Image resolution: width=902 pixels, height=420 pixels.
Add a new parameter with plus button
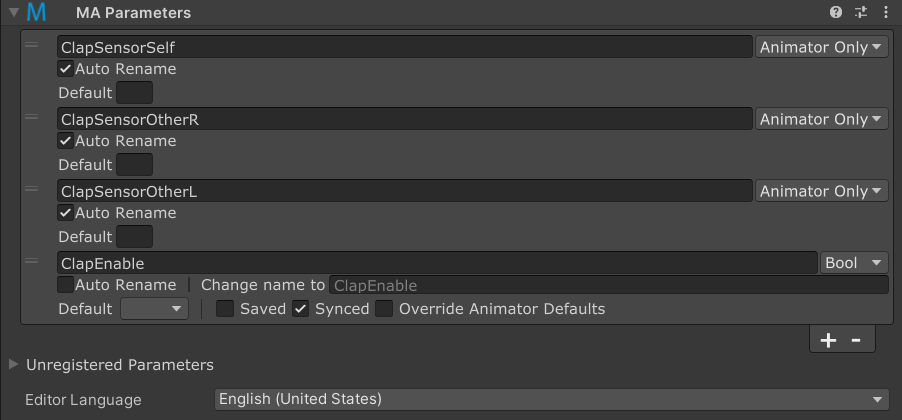[x=828, y=340]
